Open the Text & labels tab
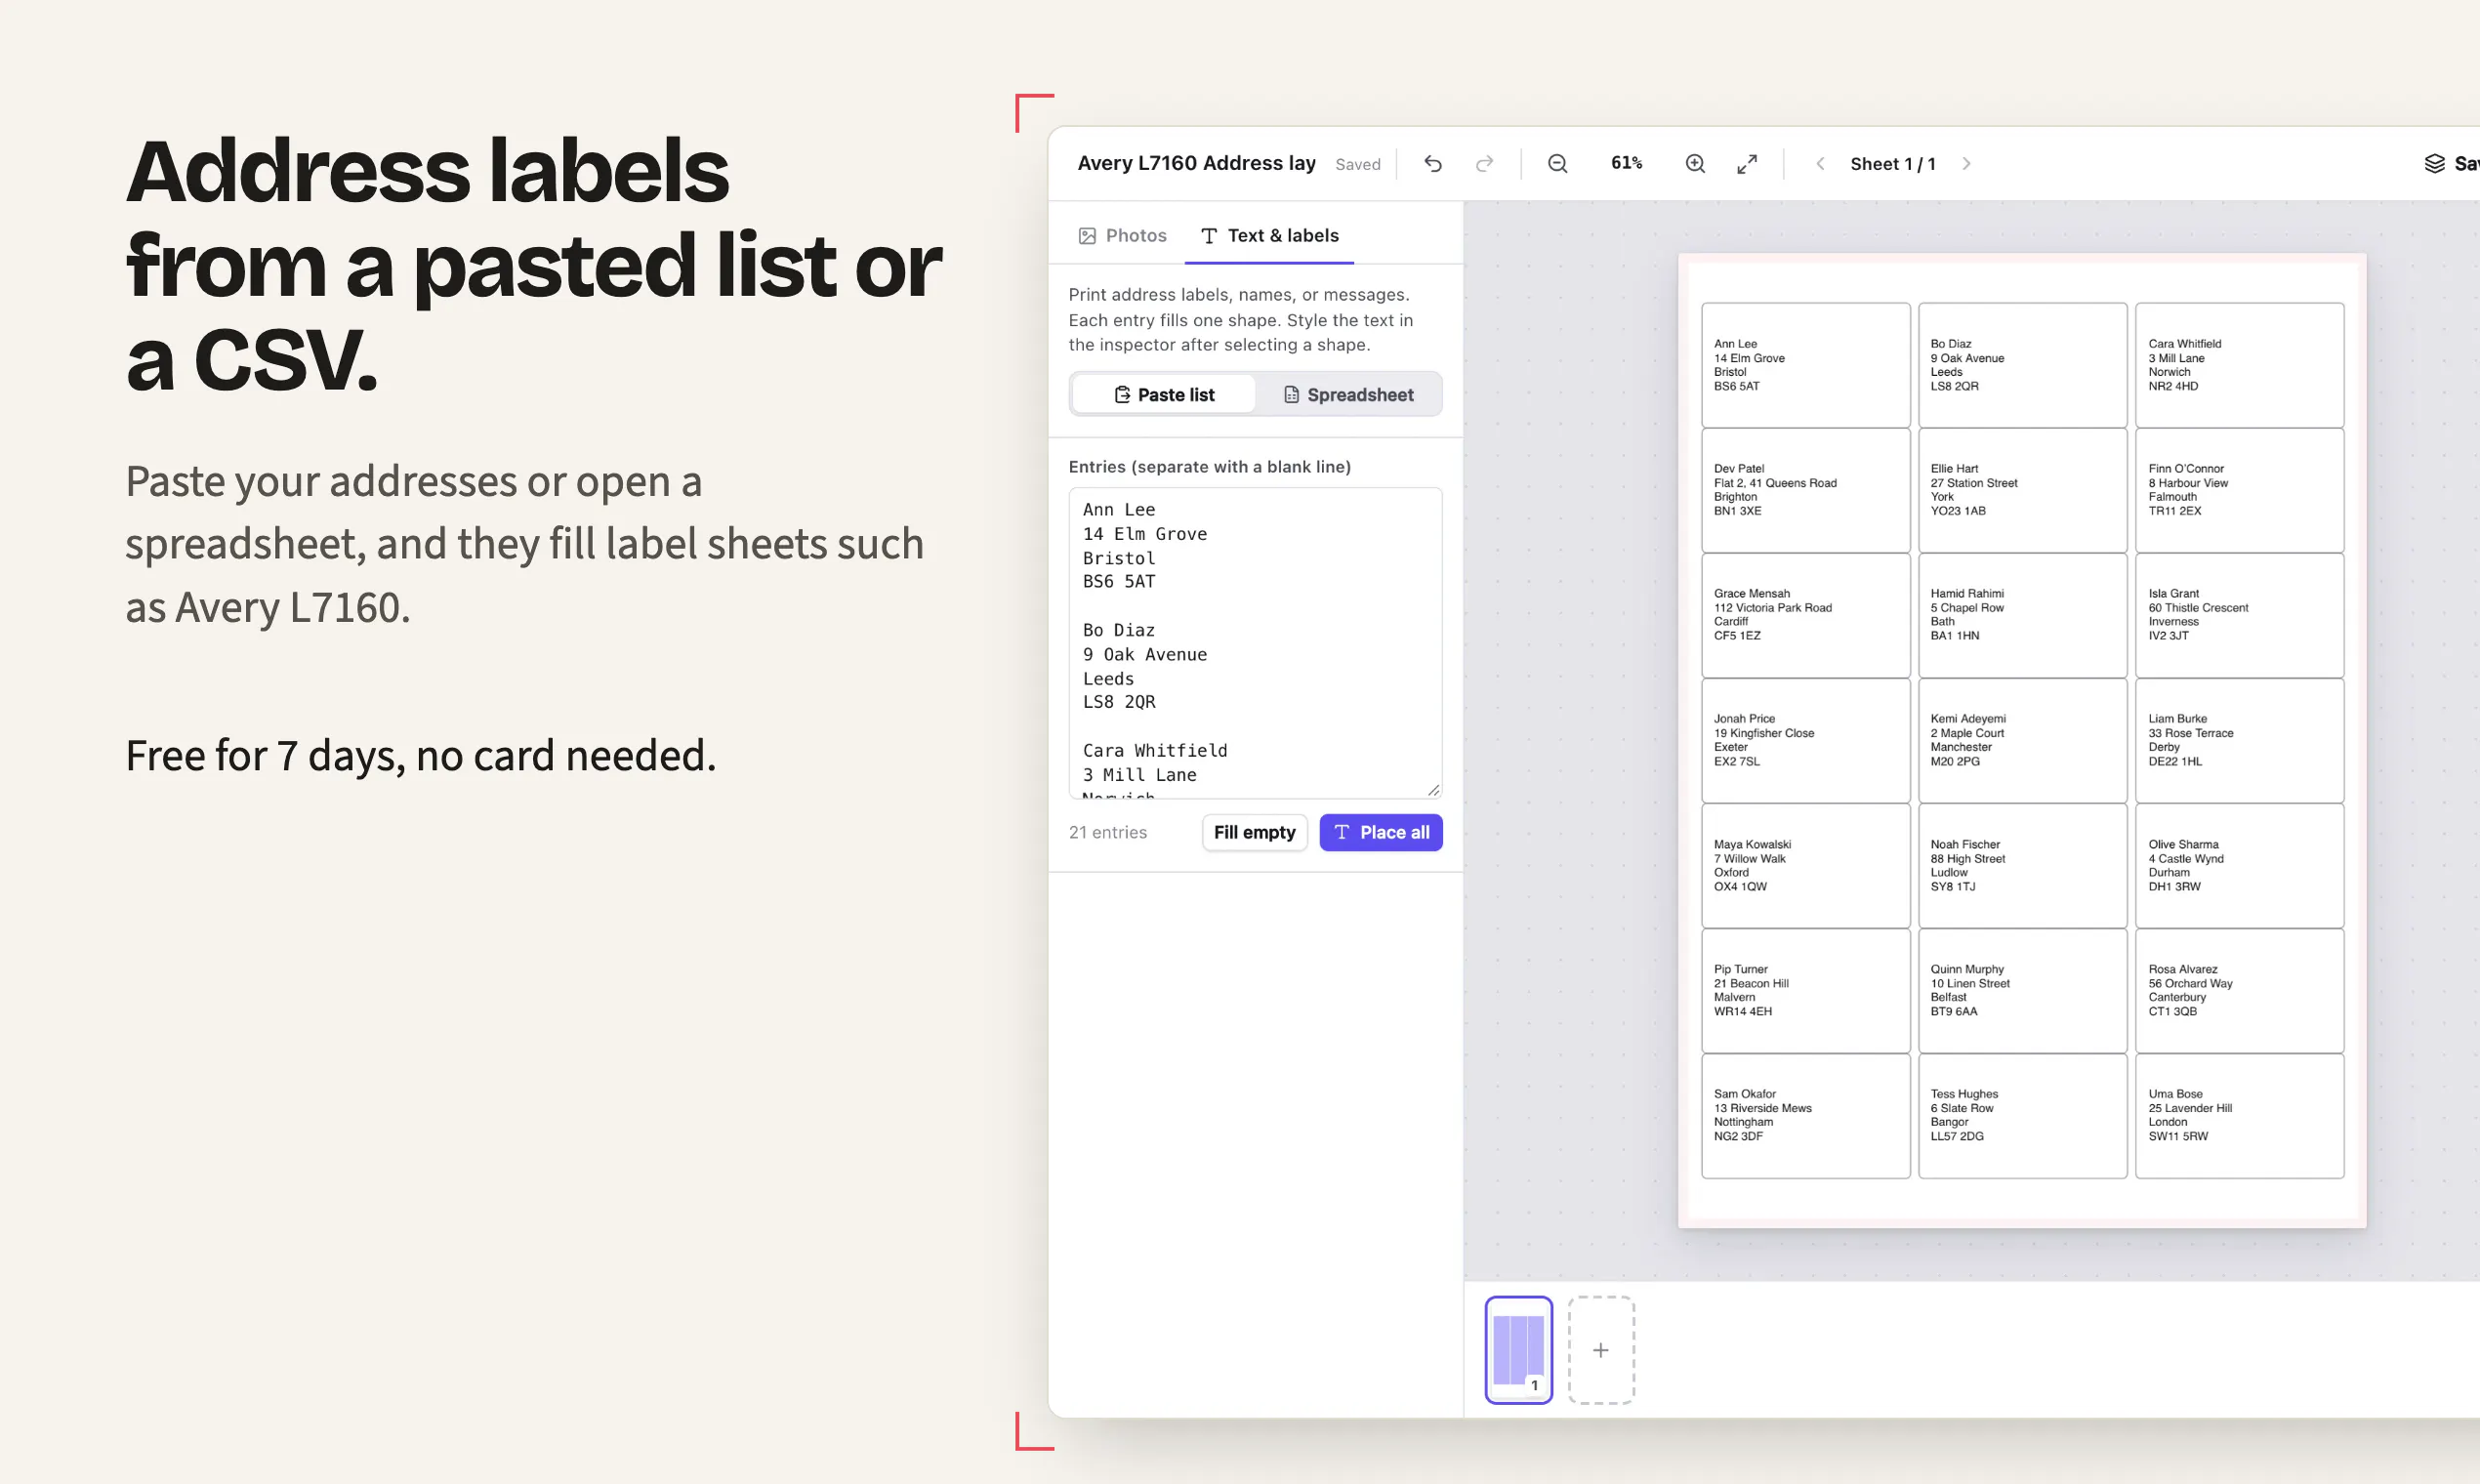2480x1484 pixels. (x=1269, y=236)
